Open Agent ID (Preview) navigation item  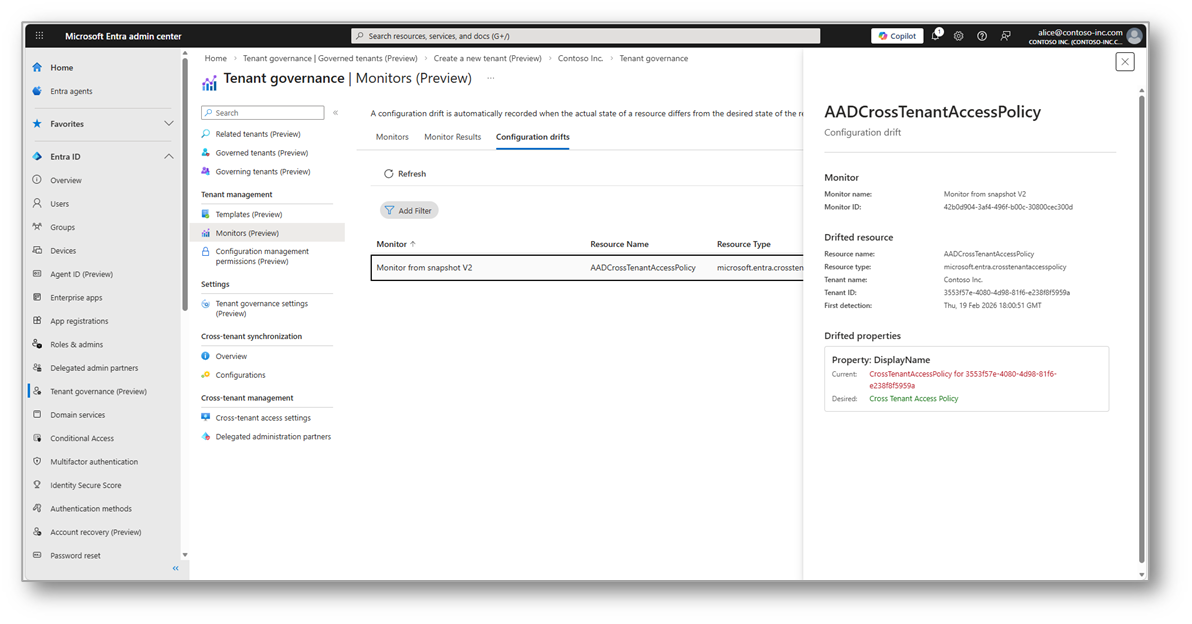81,274
